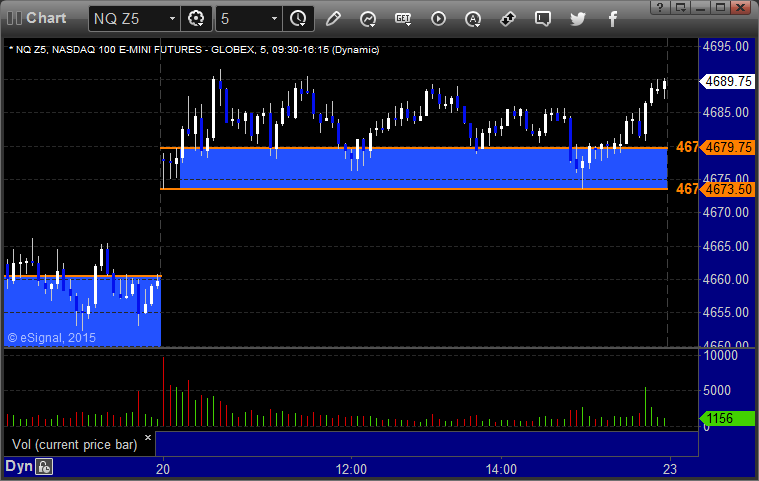Click the 4670.00 price axis label

[x=726, y=212]
